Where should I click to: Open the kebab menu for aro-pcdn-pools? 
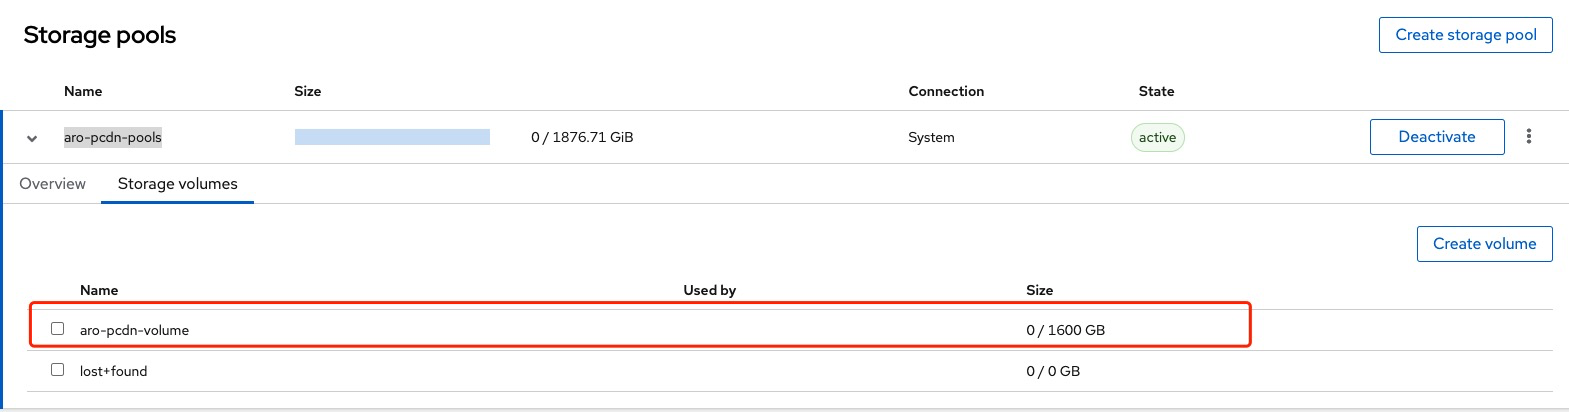(x=1528, y=137)
